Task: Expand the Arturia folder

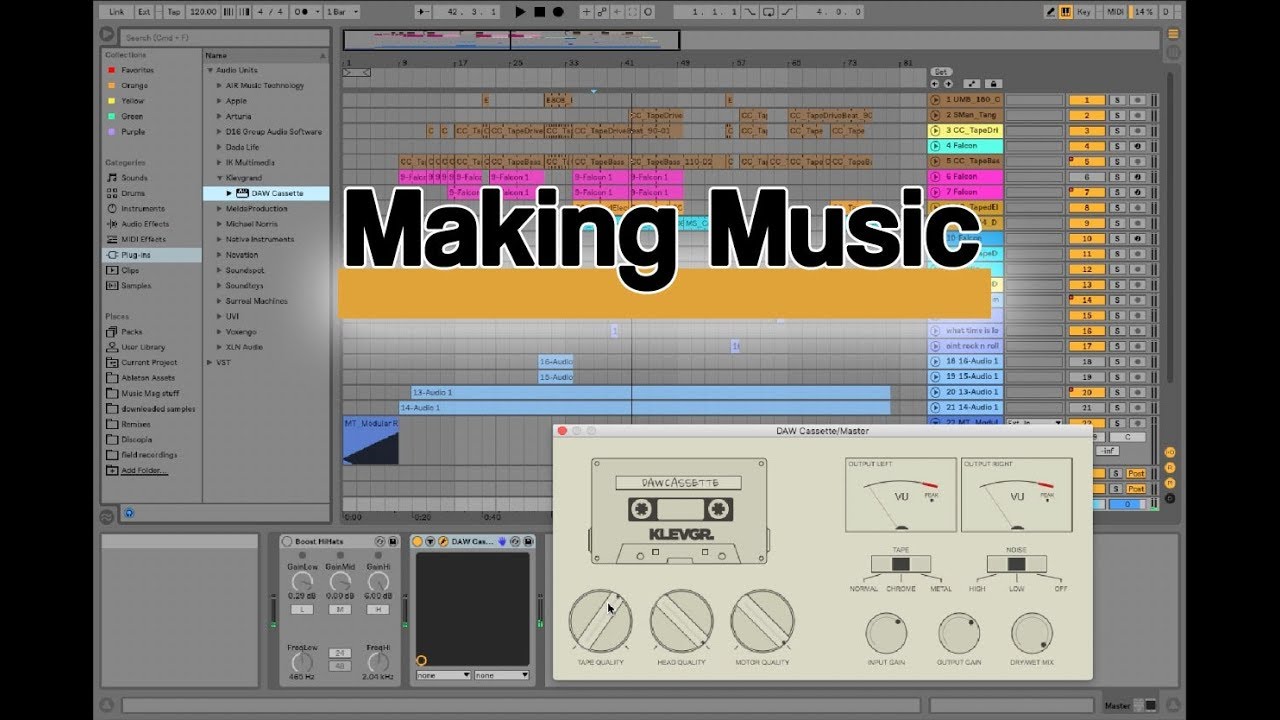Action: (x=219, y=117)
